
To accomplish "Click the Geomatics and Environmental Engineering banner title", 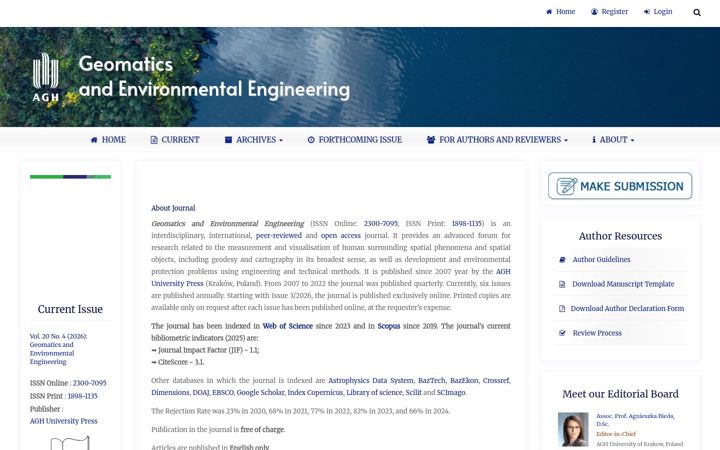I will click(214, 76).
